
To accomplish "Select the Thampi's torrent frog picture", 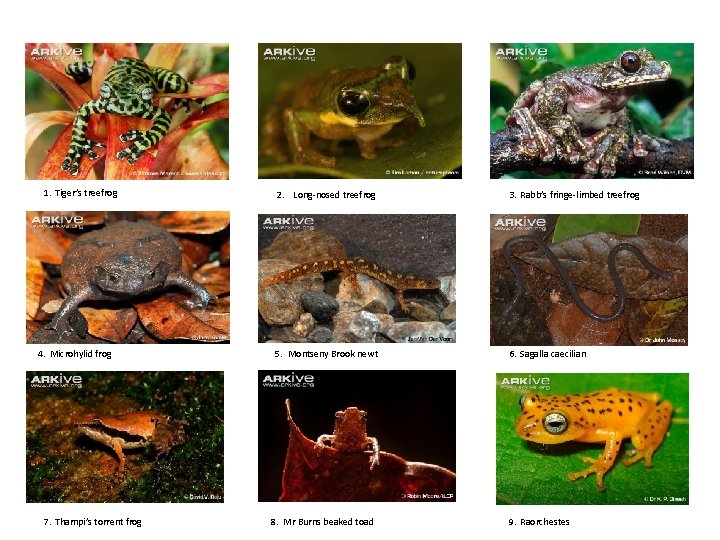I will tap(125, 437).
